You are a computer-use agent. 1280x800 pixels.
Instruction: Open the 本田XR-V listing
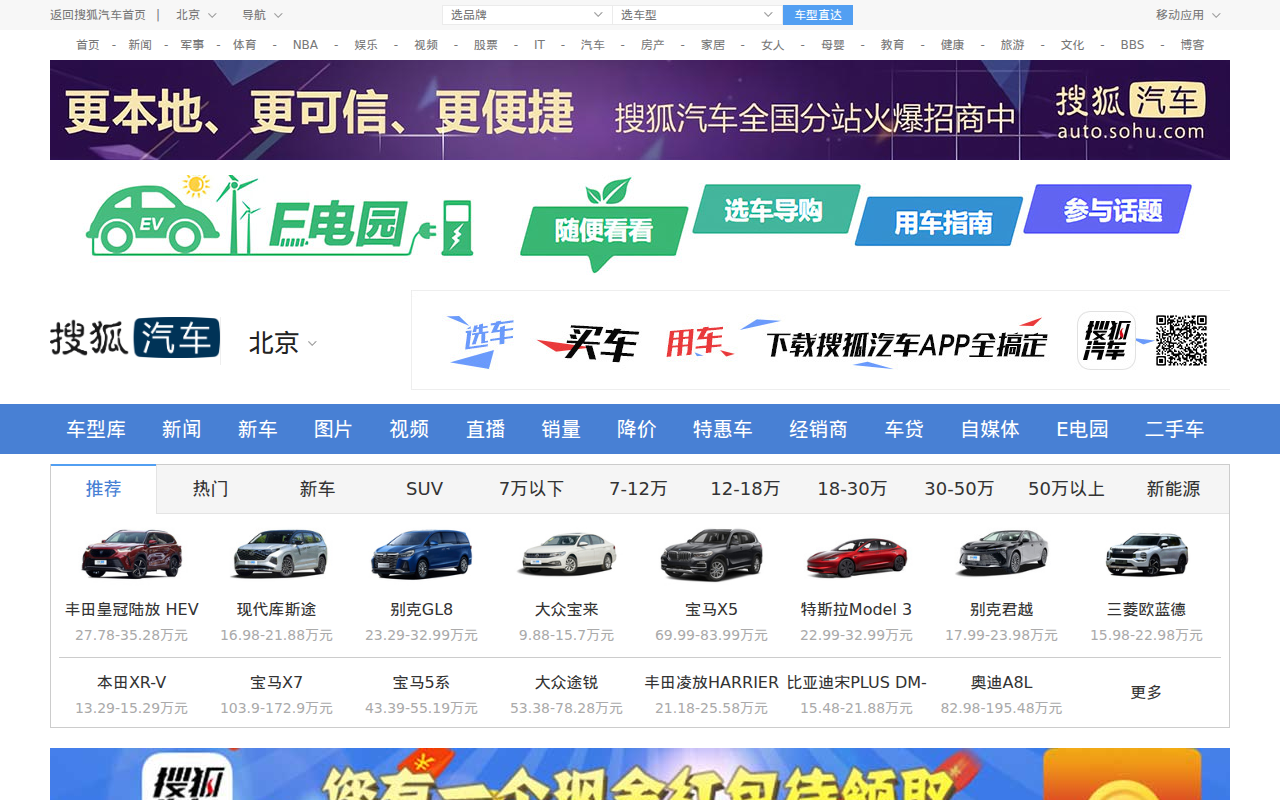tap(131, 683)
